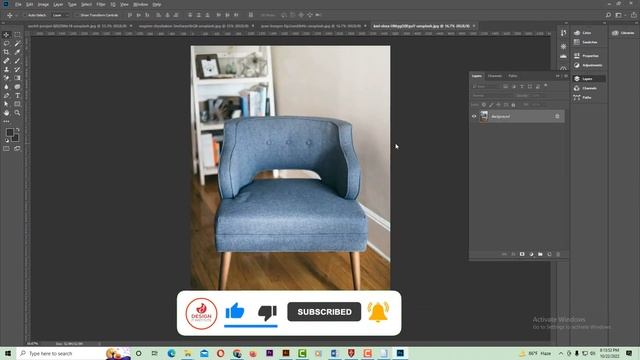The height and width of the screenshot is (360, 640).
Task: Open the layer filter Kind dropdown
Action: click(486, 86)
